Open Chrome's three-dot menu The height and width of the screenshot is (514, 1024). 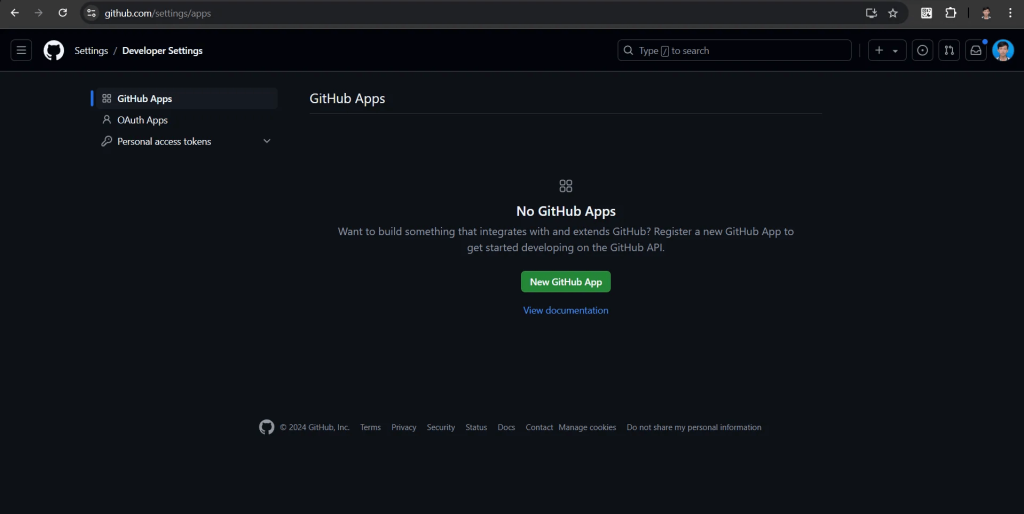(1011, 13)
